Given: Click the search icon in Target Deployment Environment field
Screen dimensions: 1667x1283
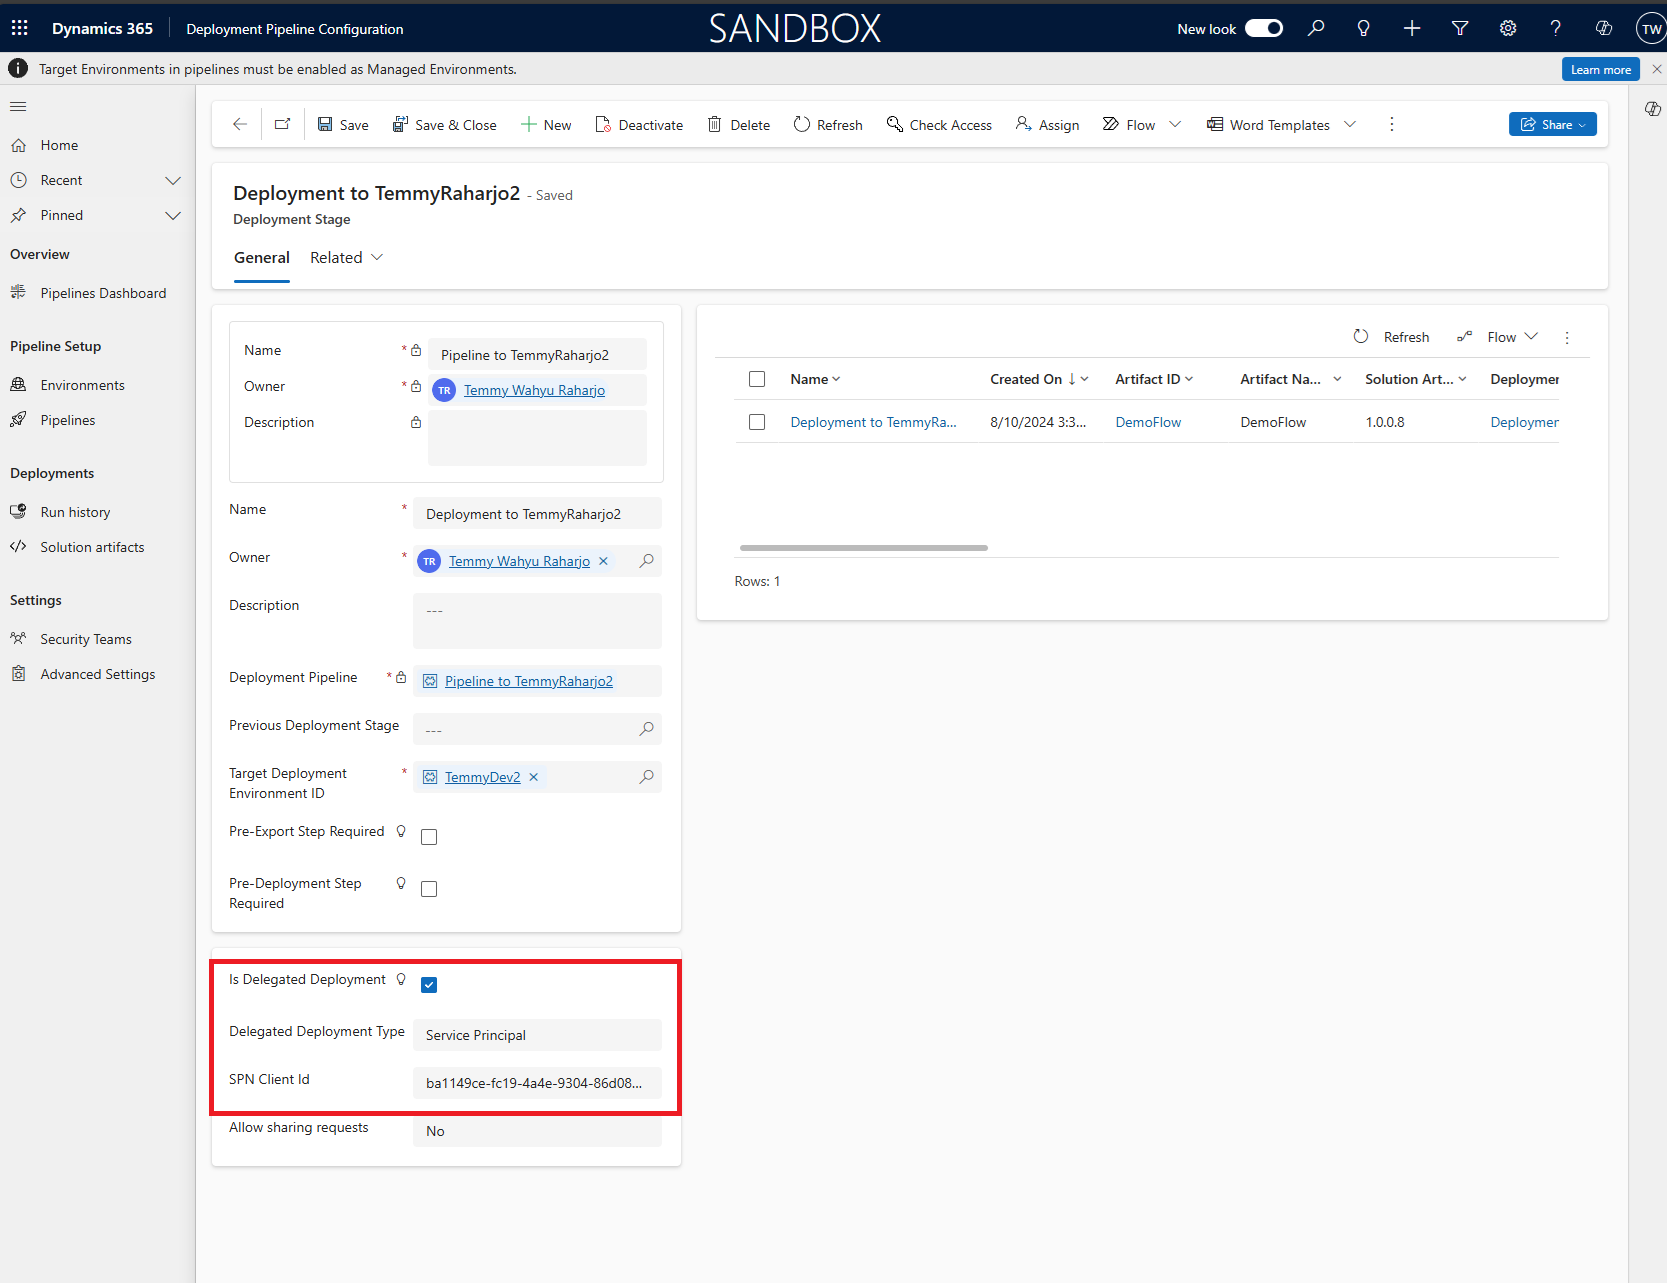Looking at the screenshot, I should coord(647,777).
